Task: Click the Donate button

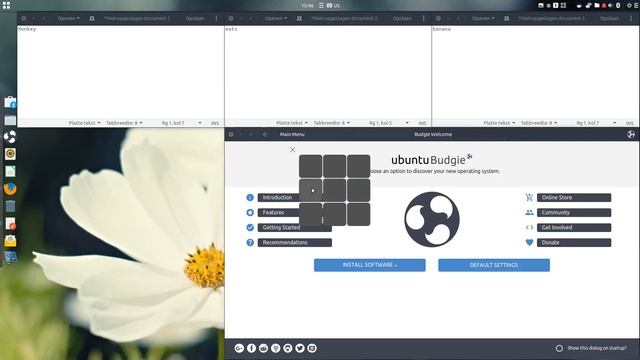Action: 574,243
